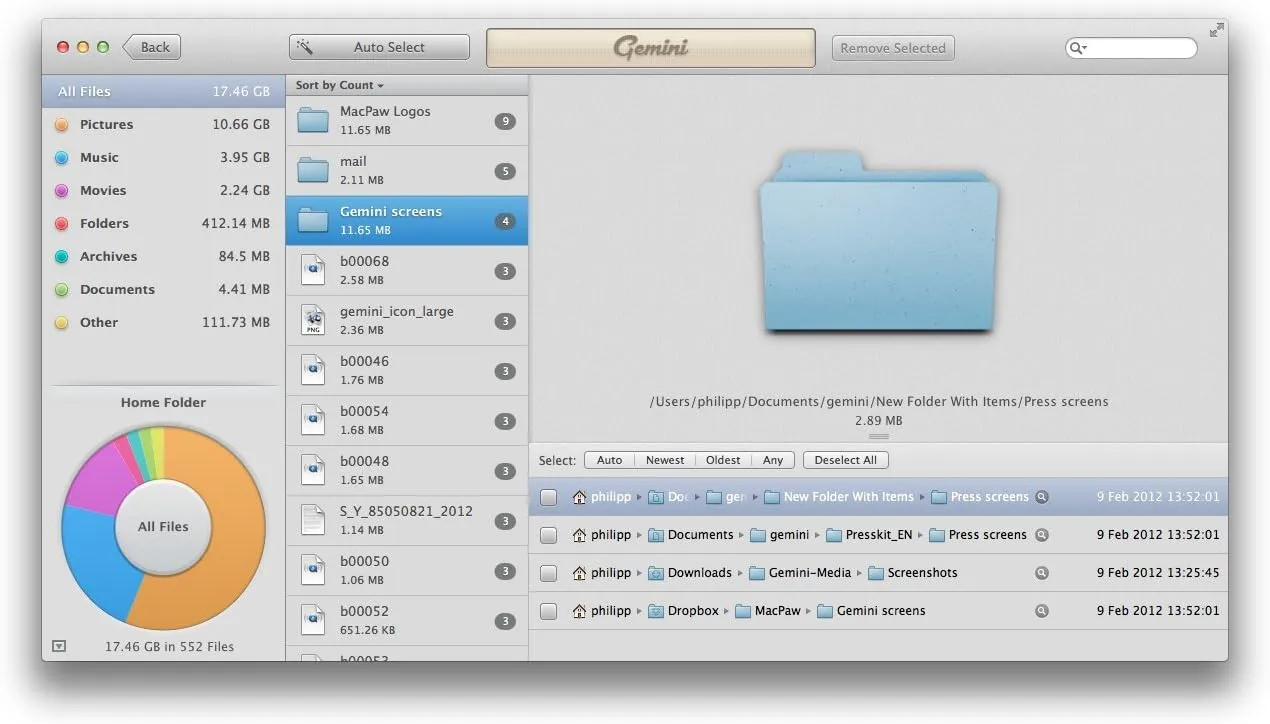
Task: Open search options magnifier dropdown
Action: pyautogui.click(x=1078, y=48)
